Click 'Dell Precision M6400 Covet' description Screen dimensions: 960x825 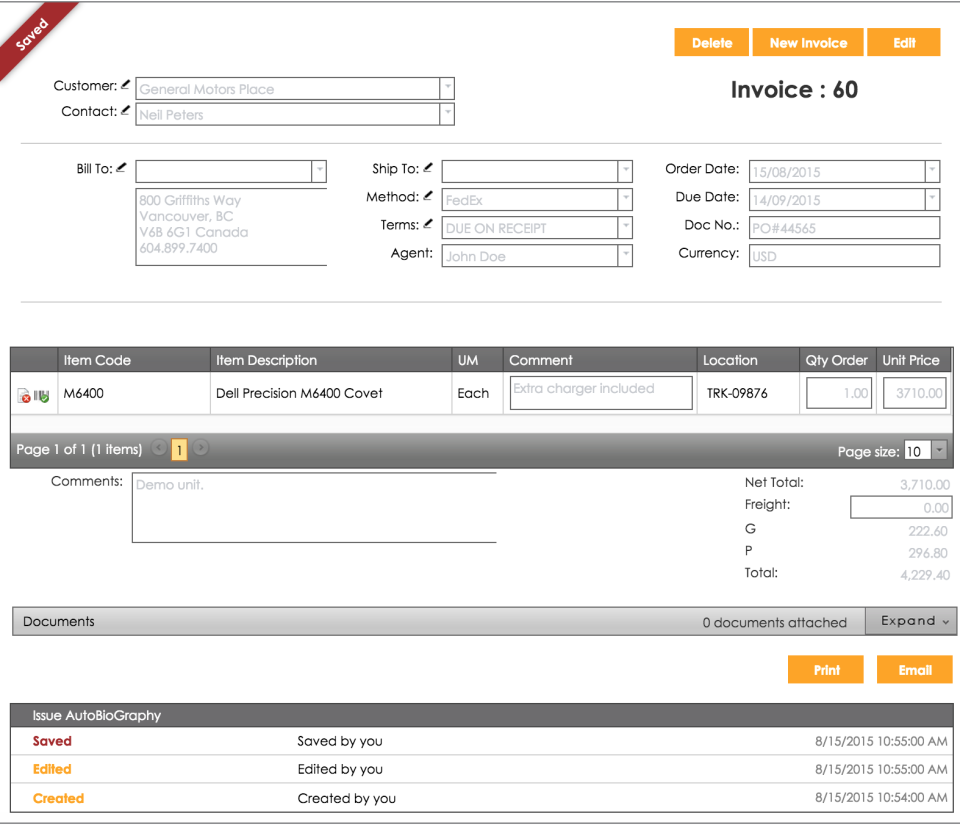coord(299,393)
